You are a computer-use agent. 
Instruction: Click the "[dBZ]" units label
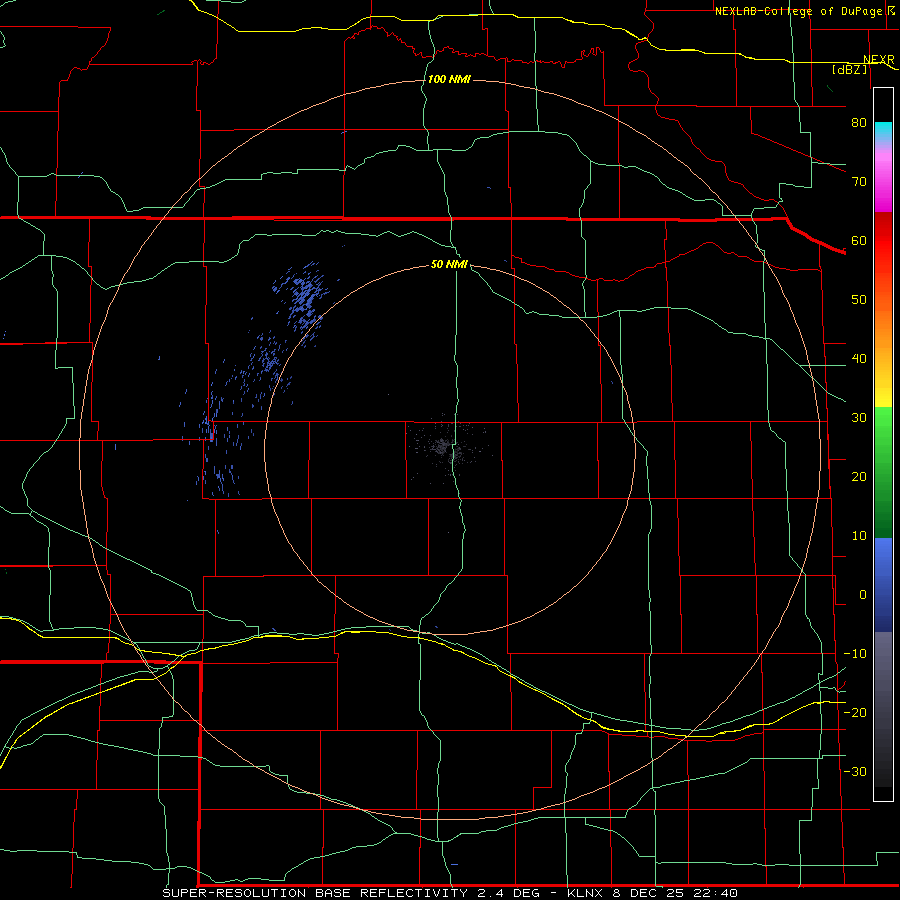coord(849,69)
